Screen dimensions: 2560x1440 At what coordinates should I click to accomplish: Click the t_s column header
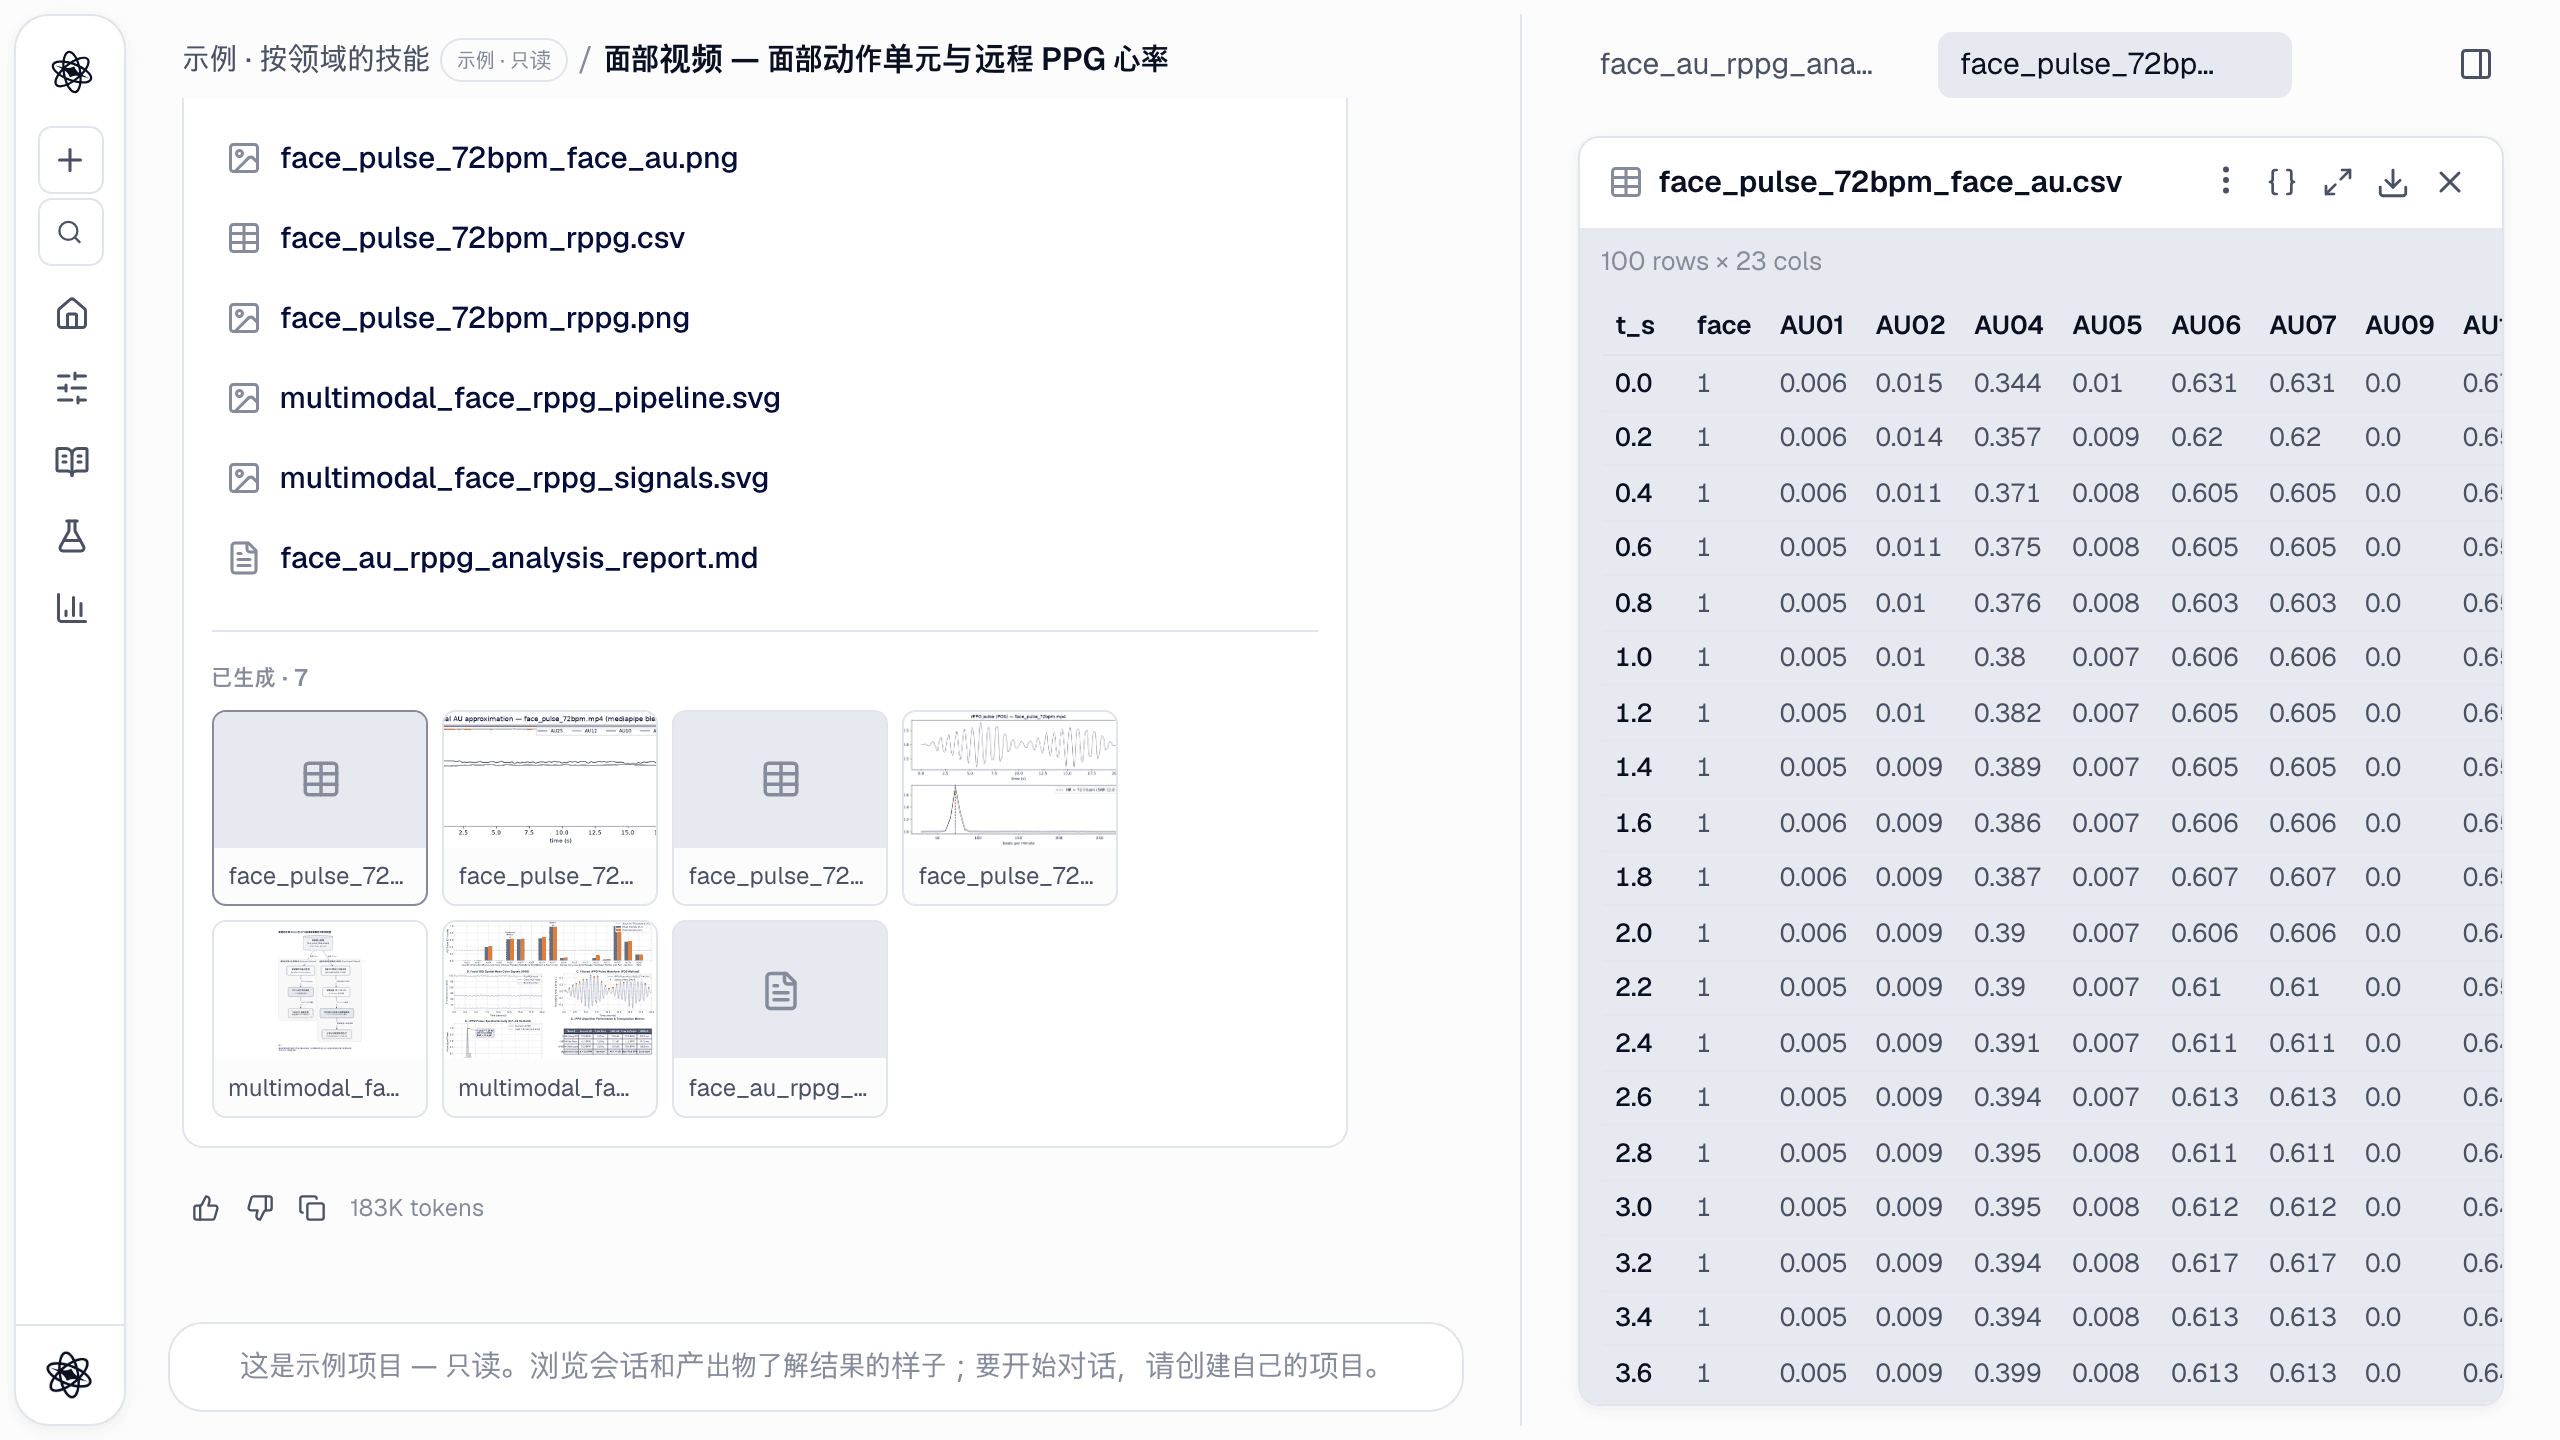click(x=1635, y=325)
